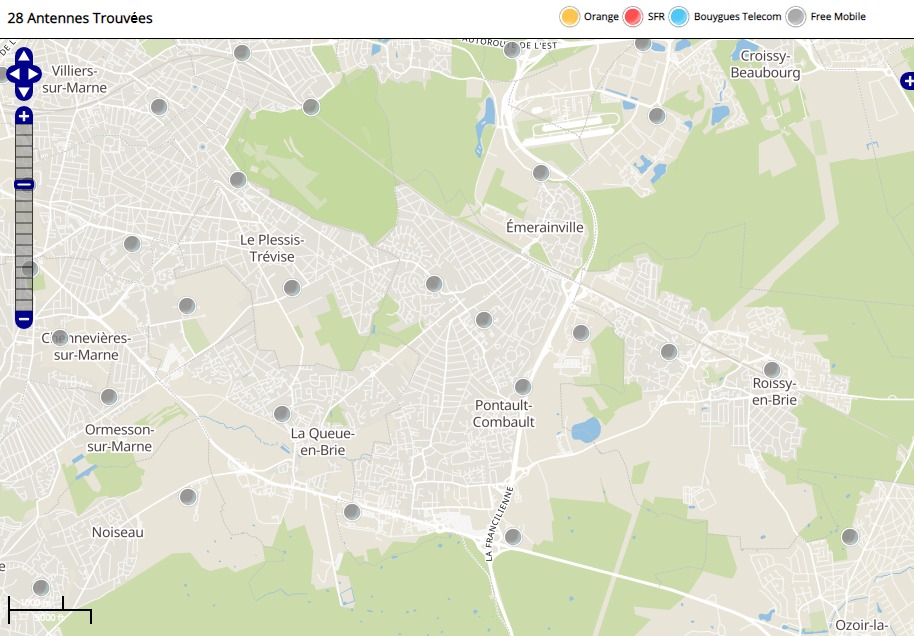Toggle the SFR red circle in legend

tap(632, 16)
